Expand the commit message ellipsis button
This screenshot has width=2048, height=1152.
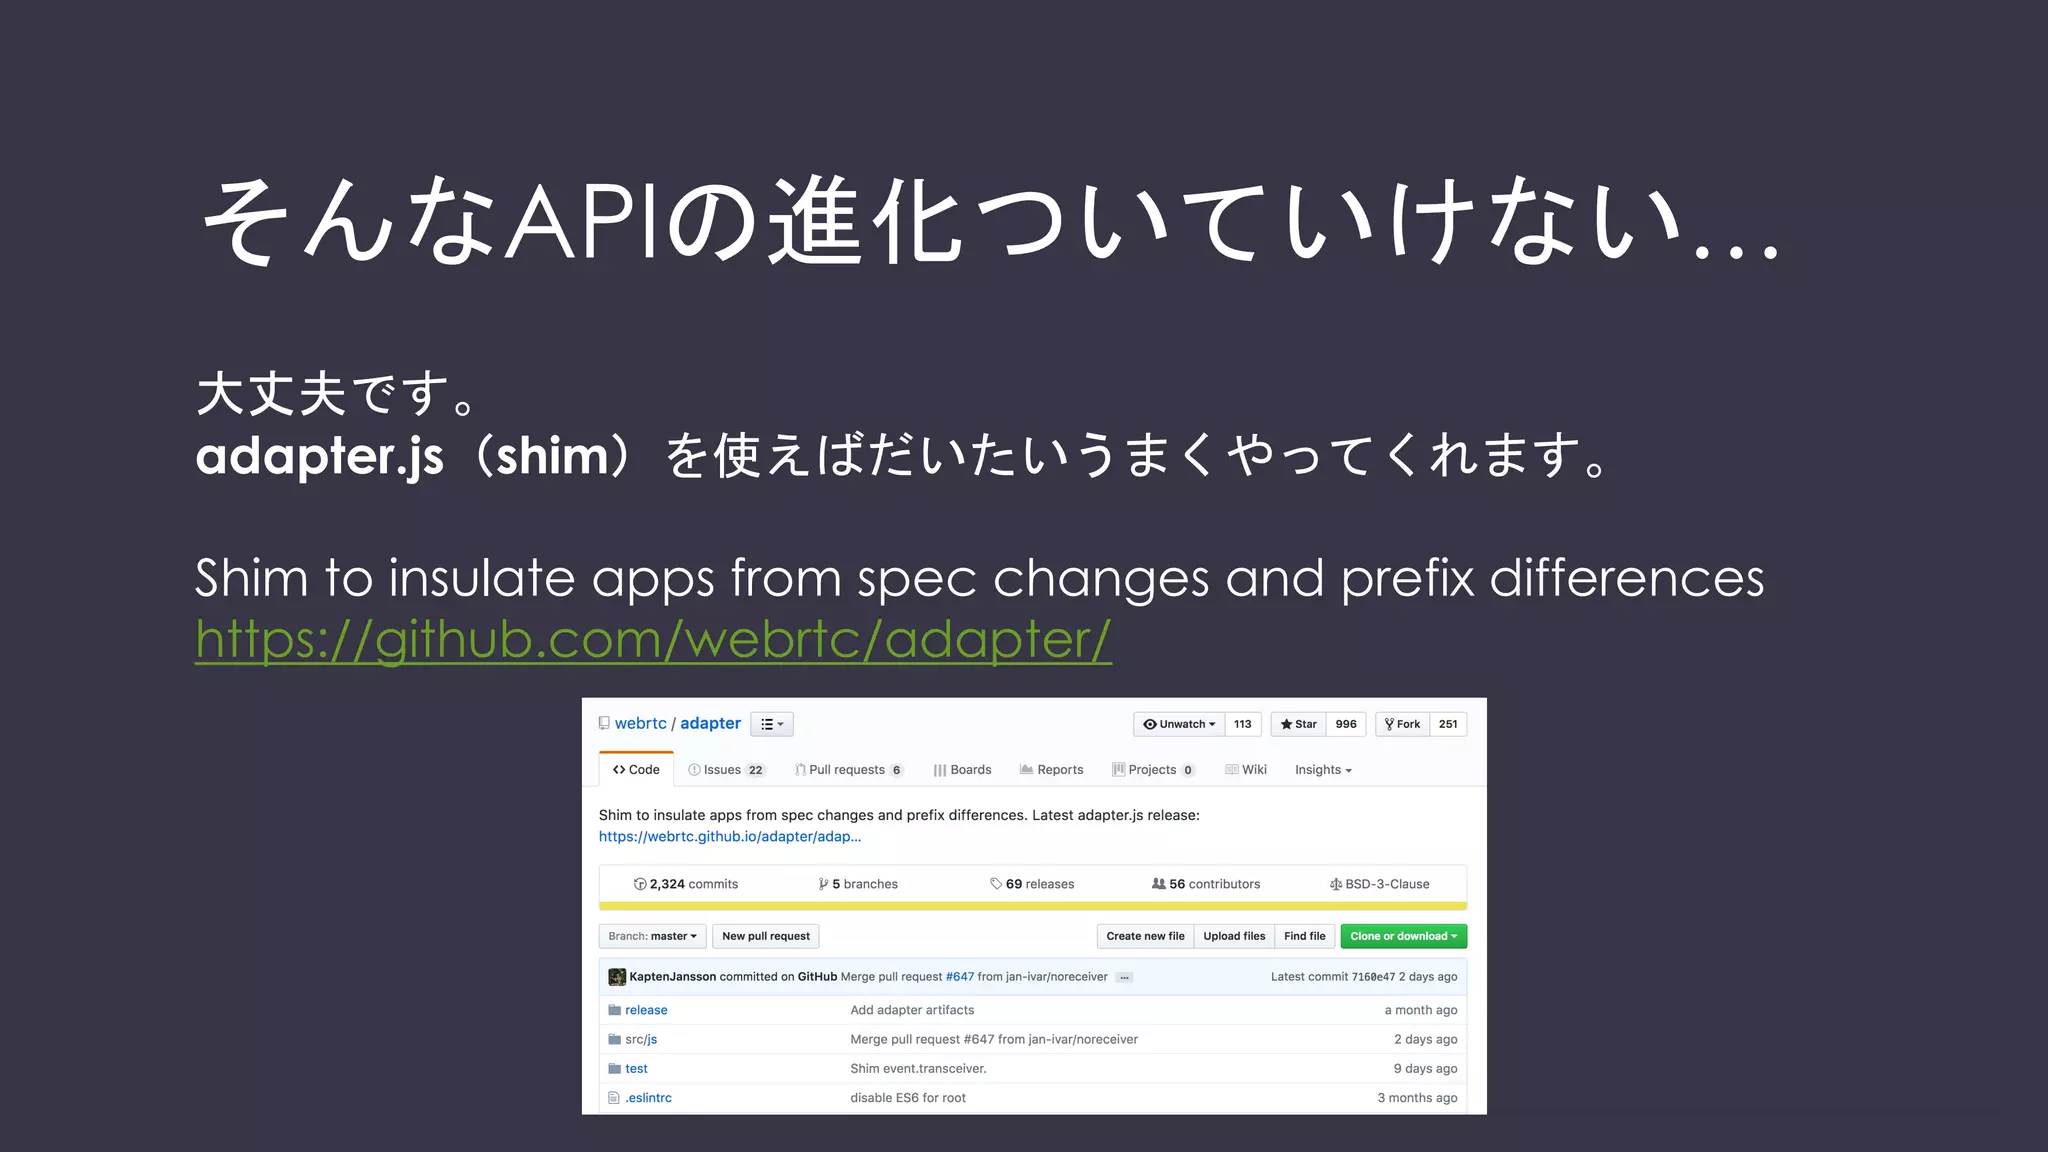coord(1125,977)
